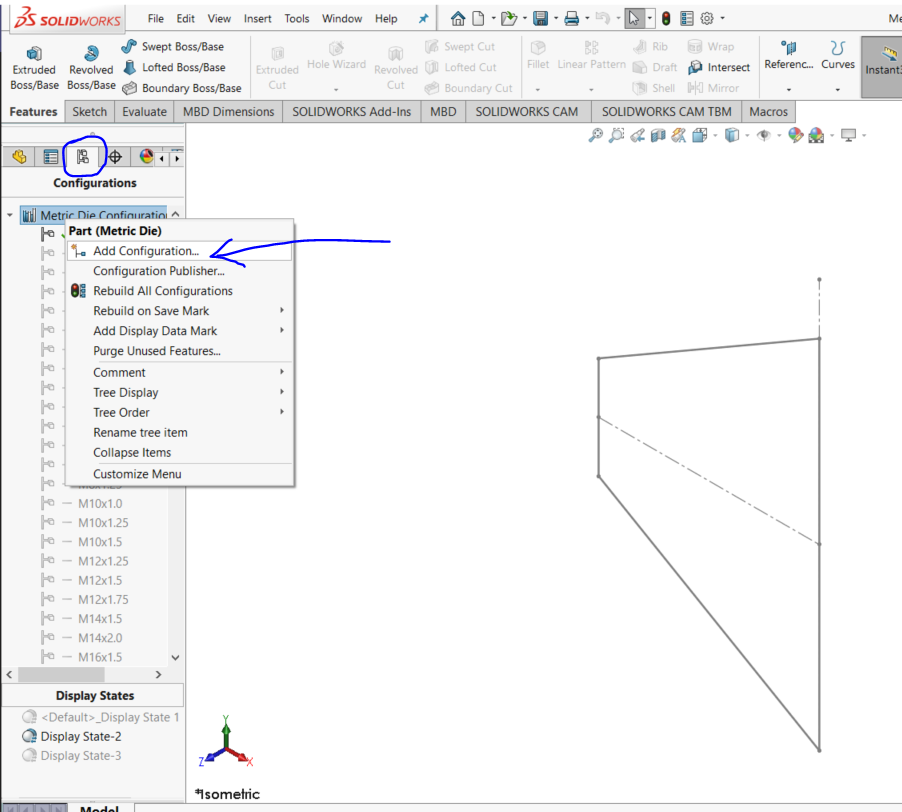
Task: Click the Rebuild traffic light icon
Action: click(666, 18)
